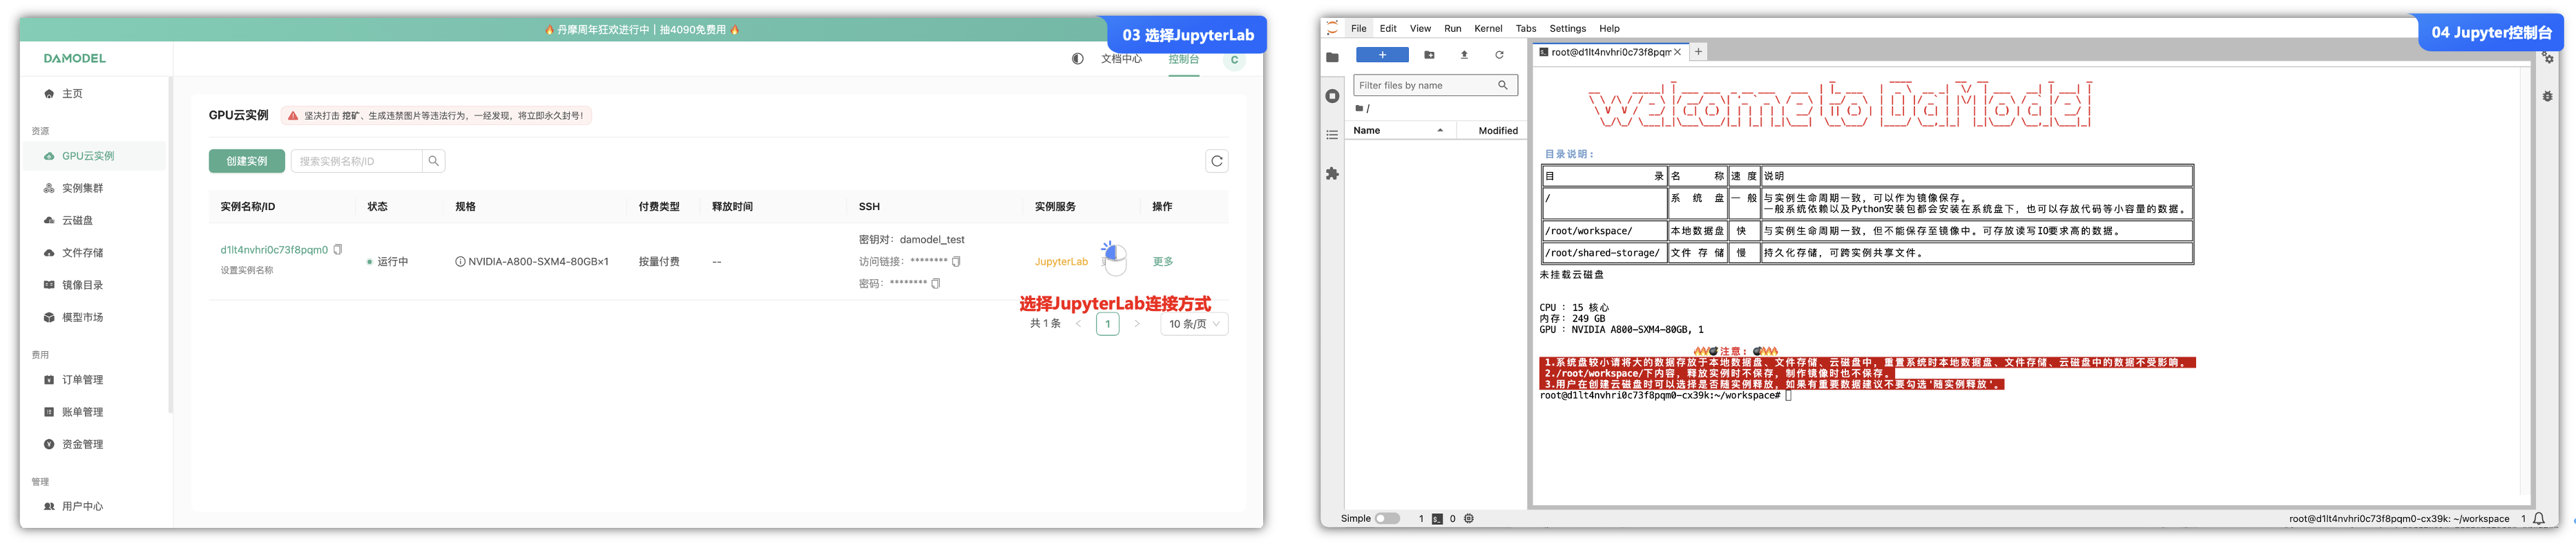Close the terminal tab with X
The width and height of the screenshot is (2576, 546).
click(1677, 52)
